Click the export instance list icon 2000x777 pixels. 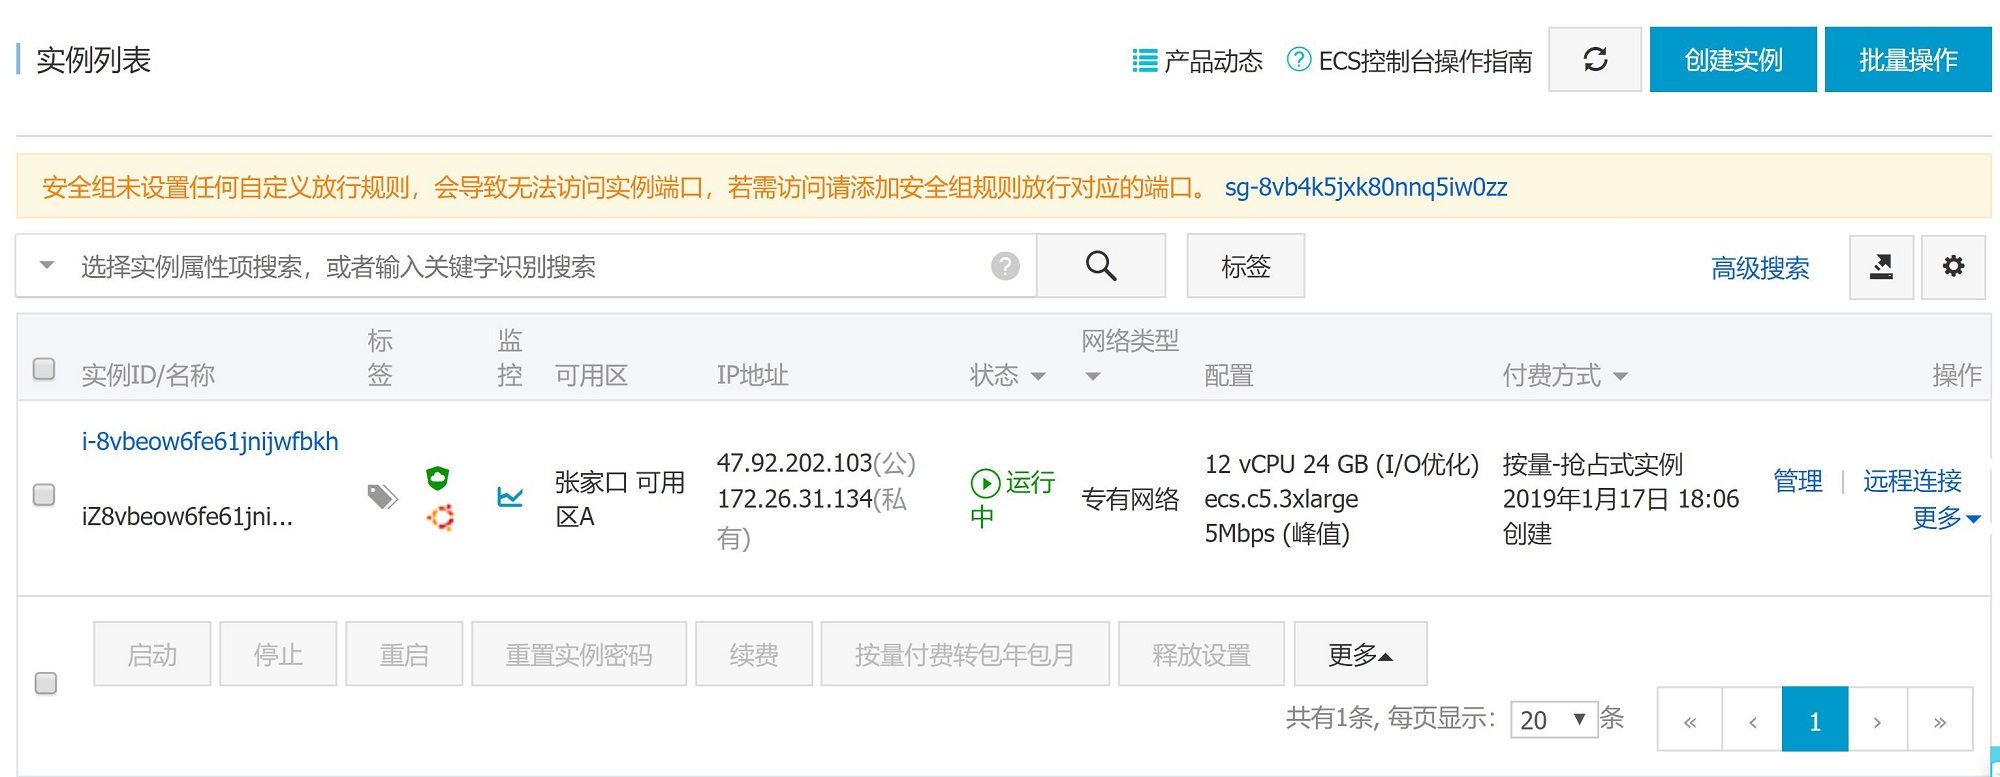pyautogui.click(x=1881, y=267)
